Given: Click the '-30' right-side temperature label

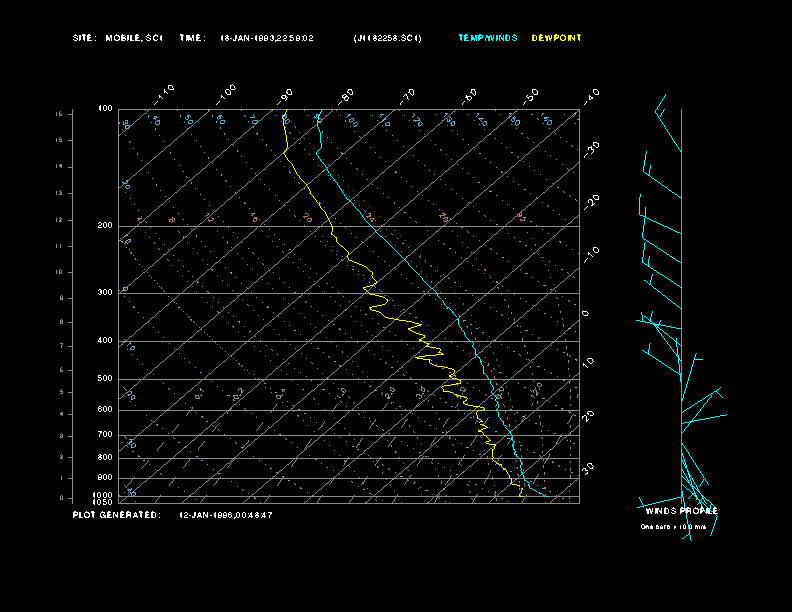Looking at the screenshot, I should [591, 150].
